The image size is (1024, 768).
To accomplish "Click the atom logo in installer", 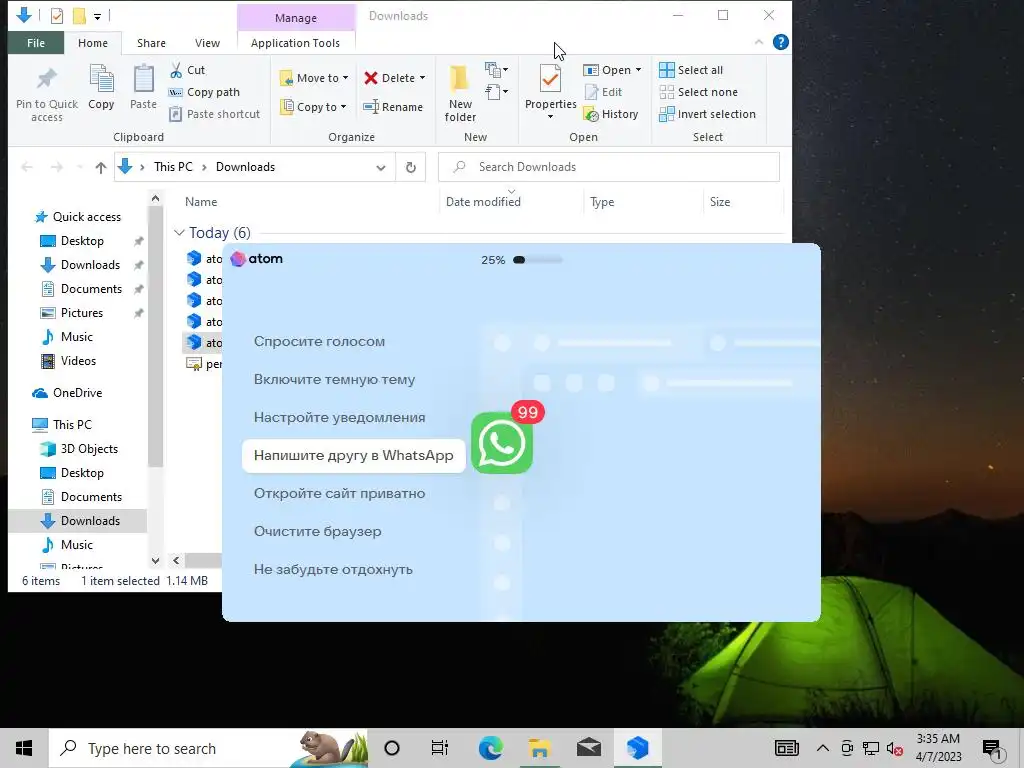I will click(257, 259).
